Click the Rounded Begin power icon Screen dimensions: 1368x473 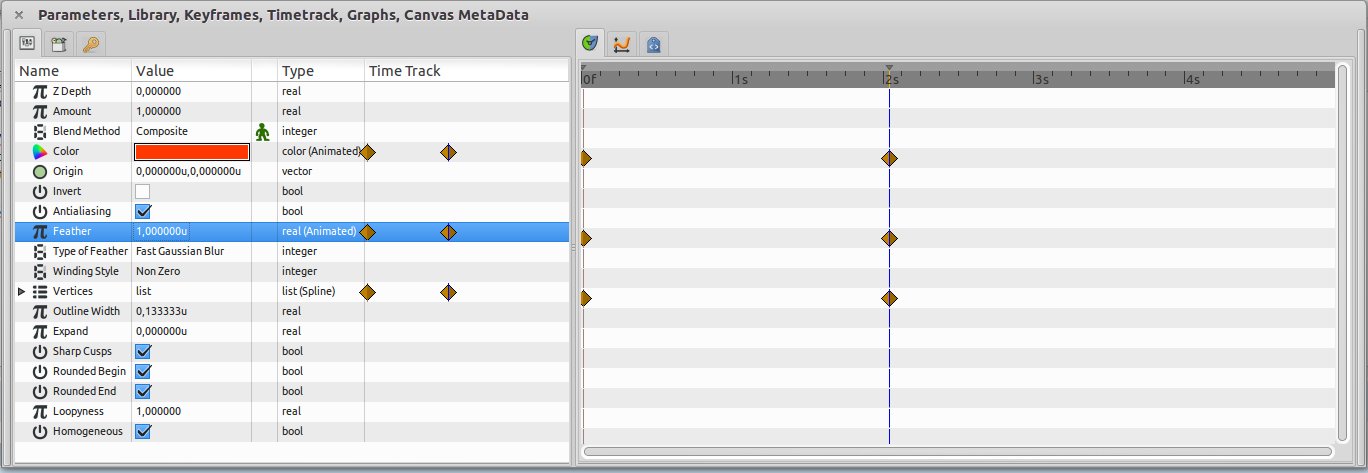40,371
